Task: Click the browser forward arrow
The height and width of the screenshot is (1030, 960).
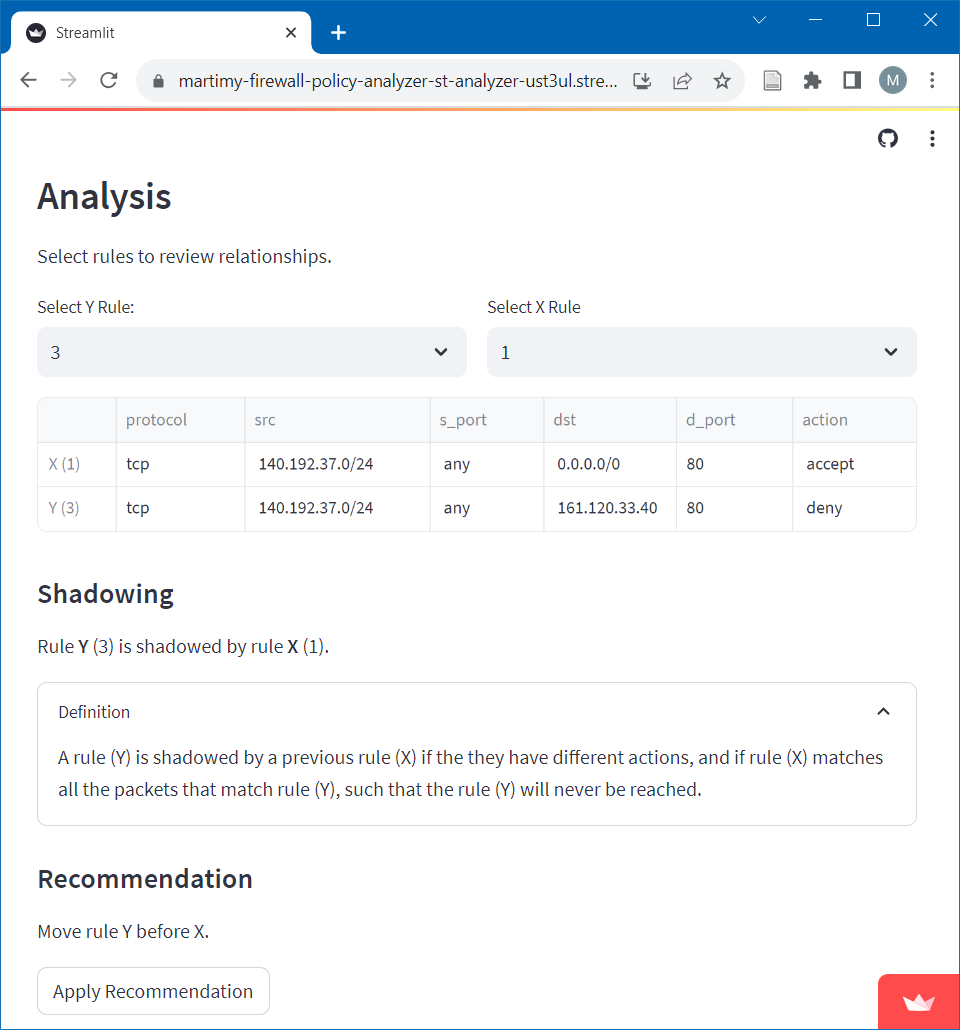Action: [x=68, y=80]
